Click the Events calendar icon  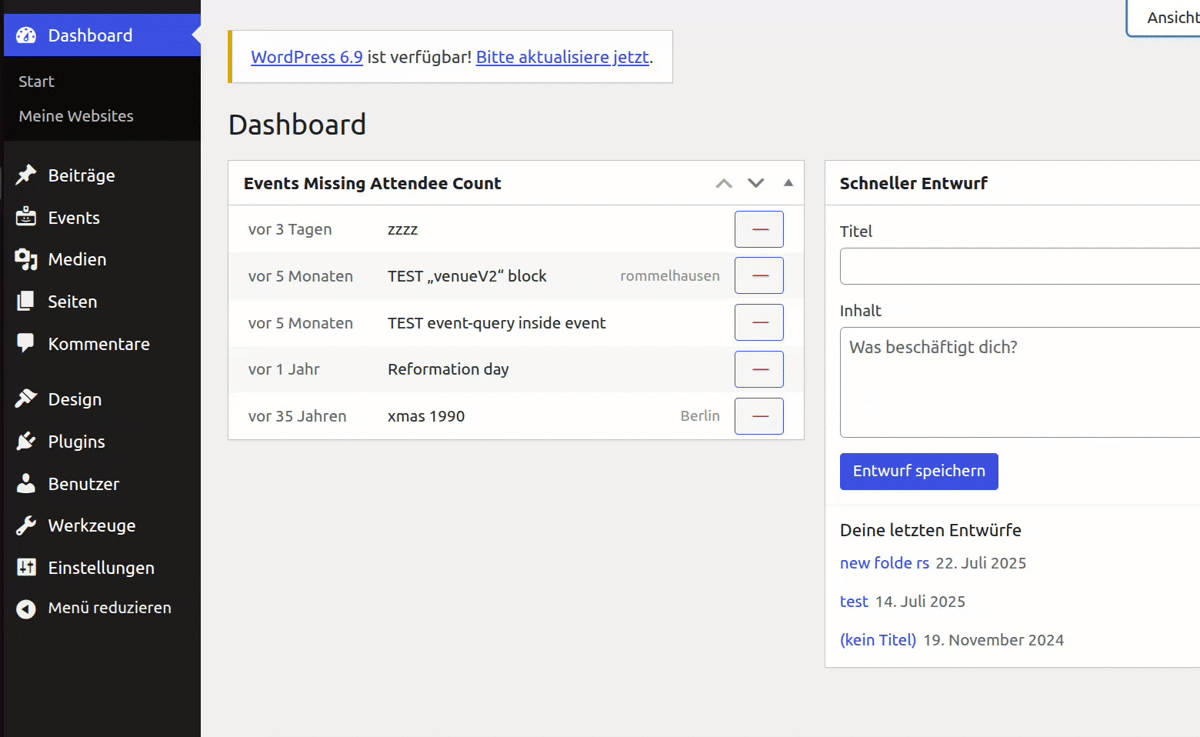pos(26,217)
